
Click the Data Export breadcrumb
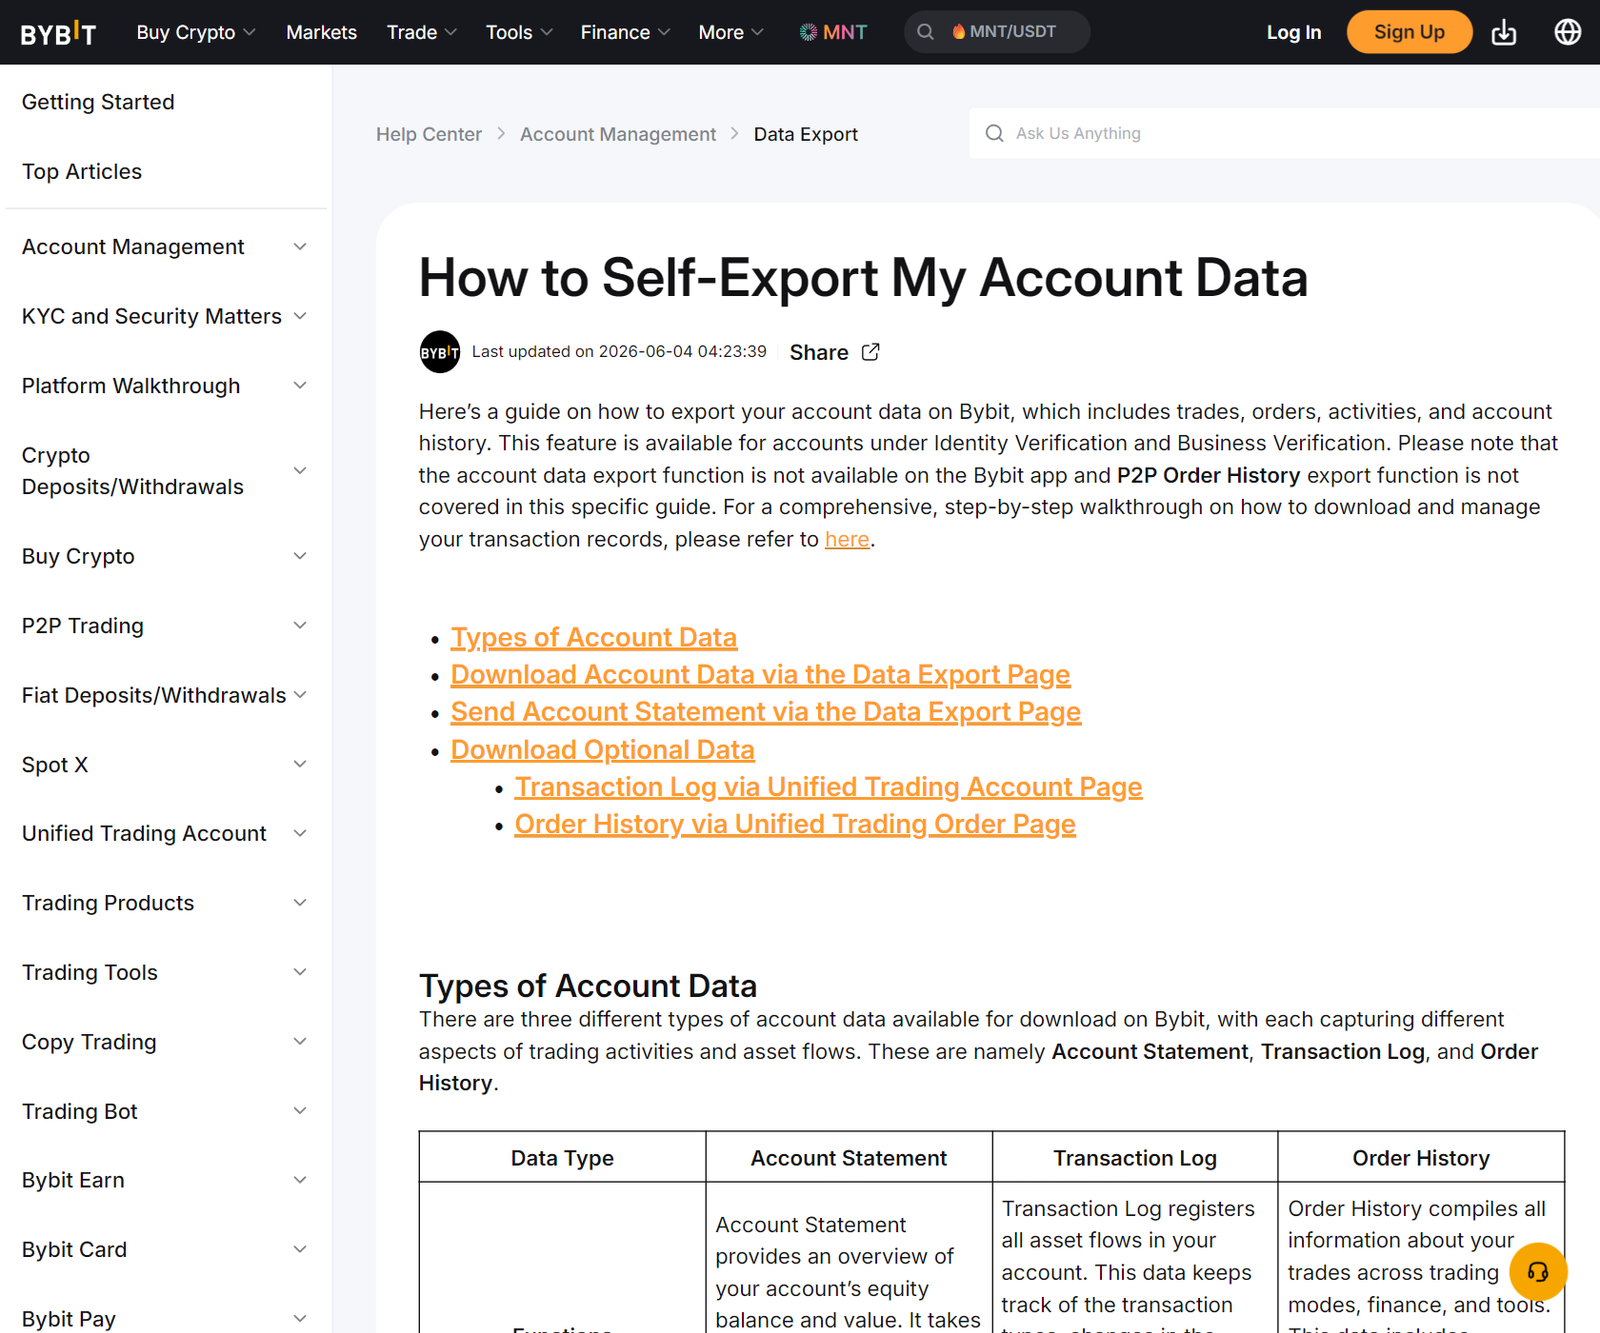coord(806,134)
